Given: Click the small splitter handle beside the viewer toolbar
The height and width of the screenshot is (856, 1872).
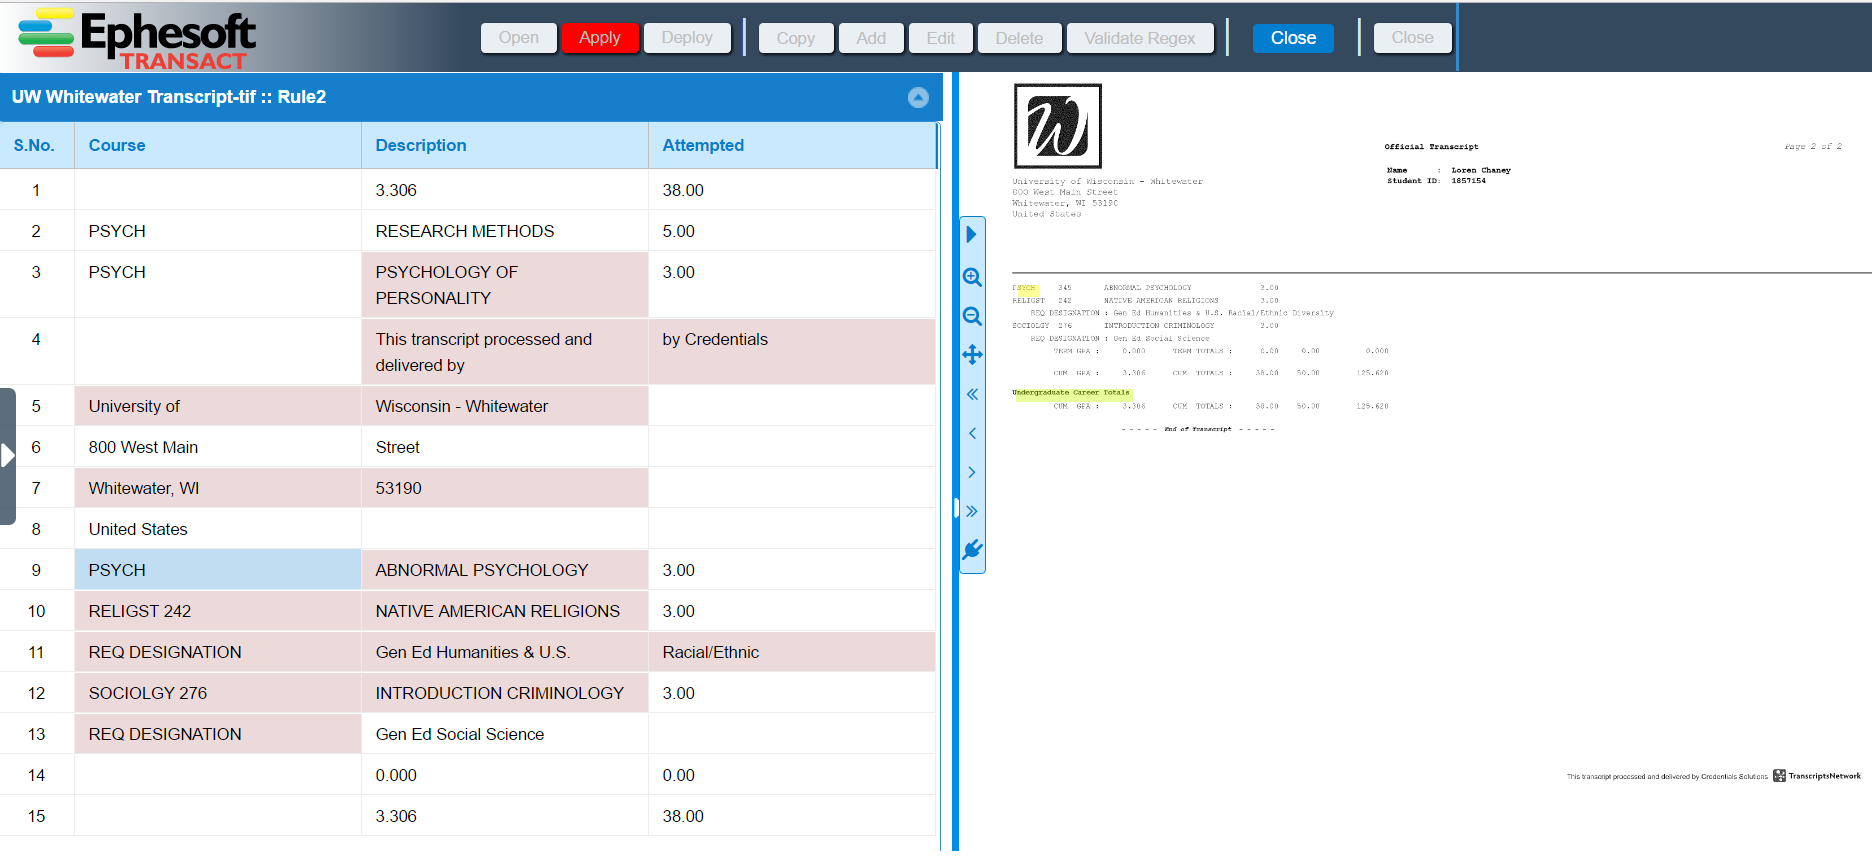Looking at the screenshot, I should (956, 509).
